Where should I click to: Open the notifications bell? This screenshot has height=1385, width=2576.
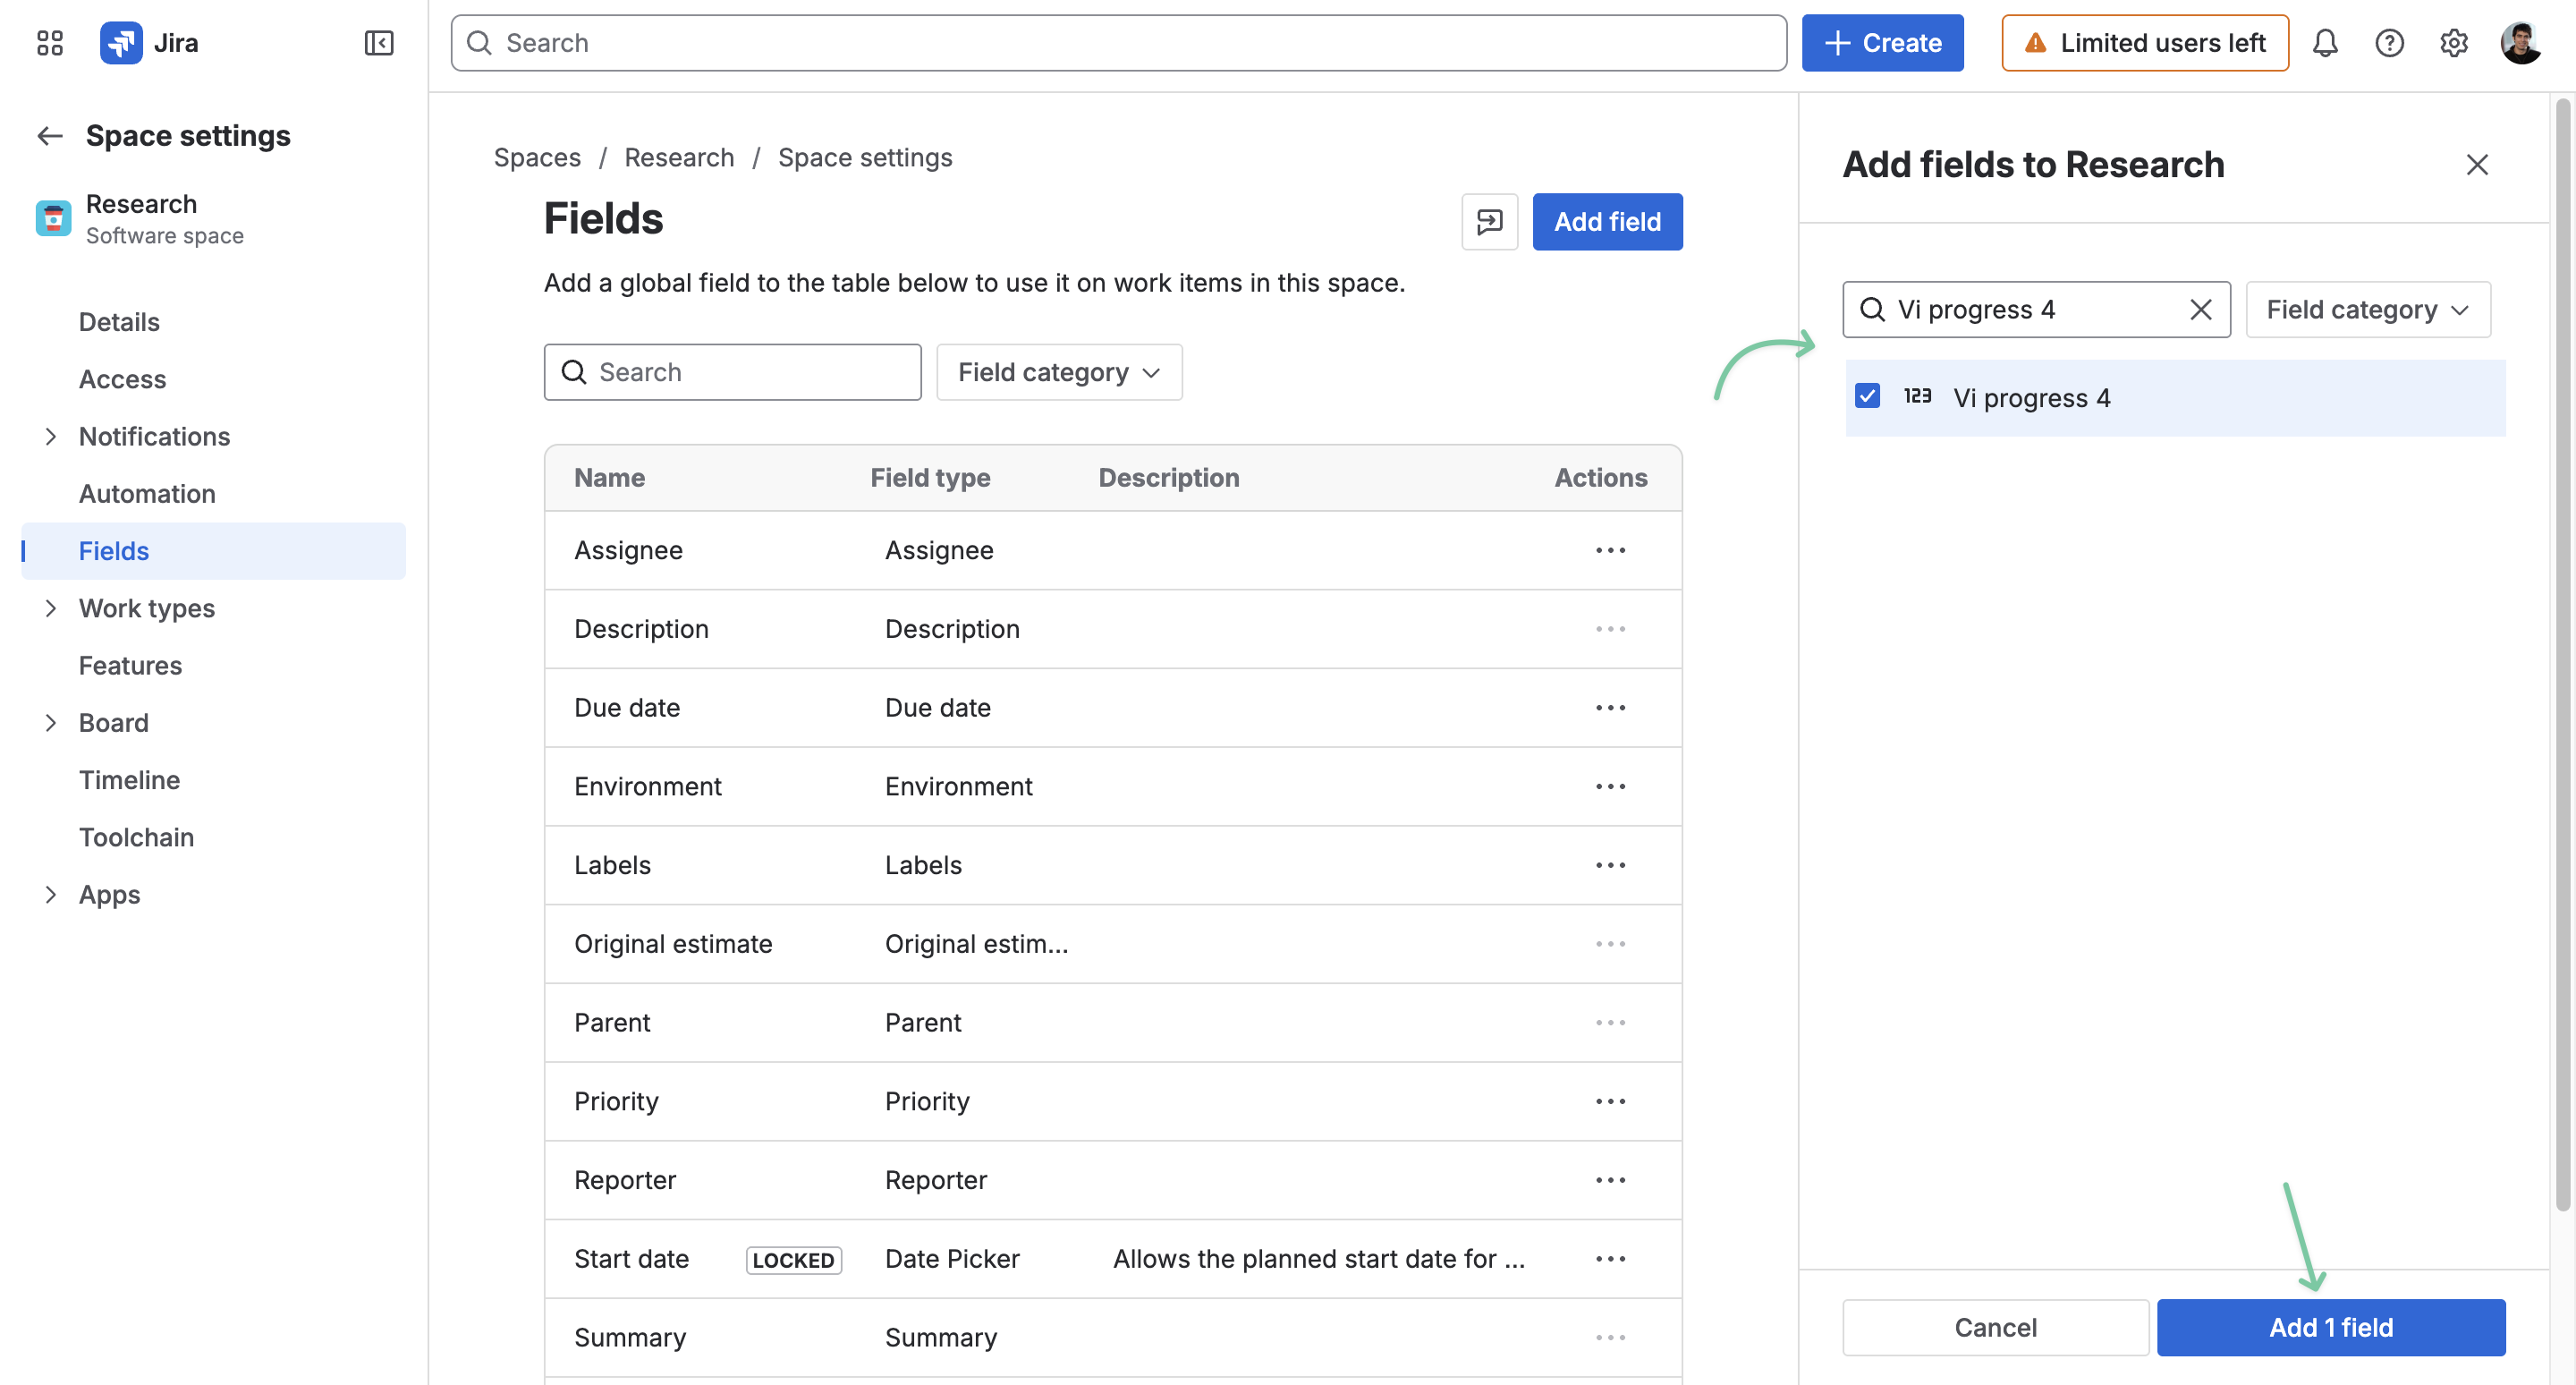tap(2325, 43)
